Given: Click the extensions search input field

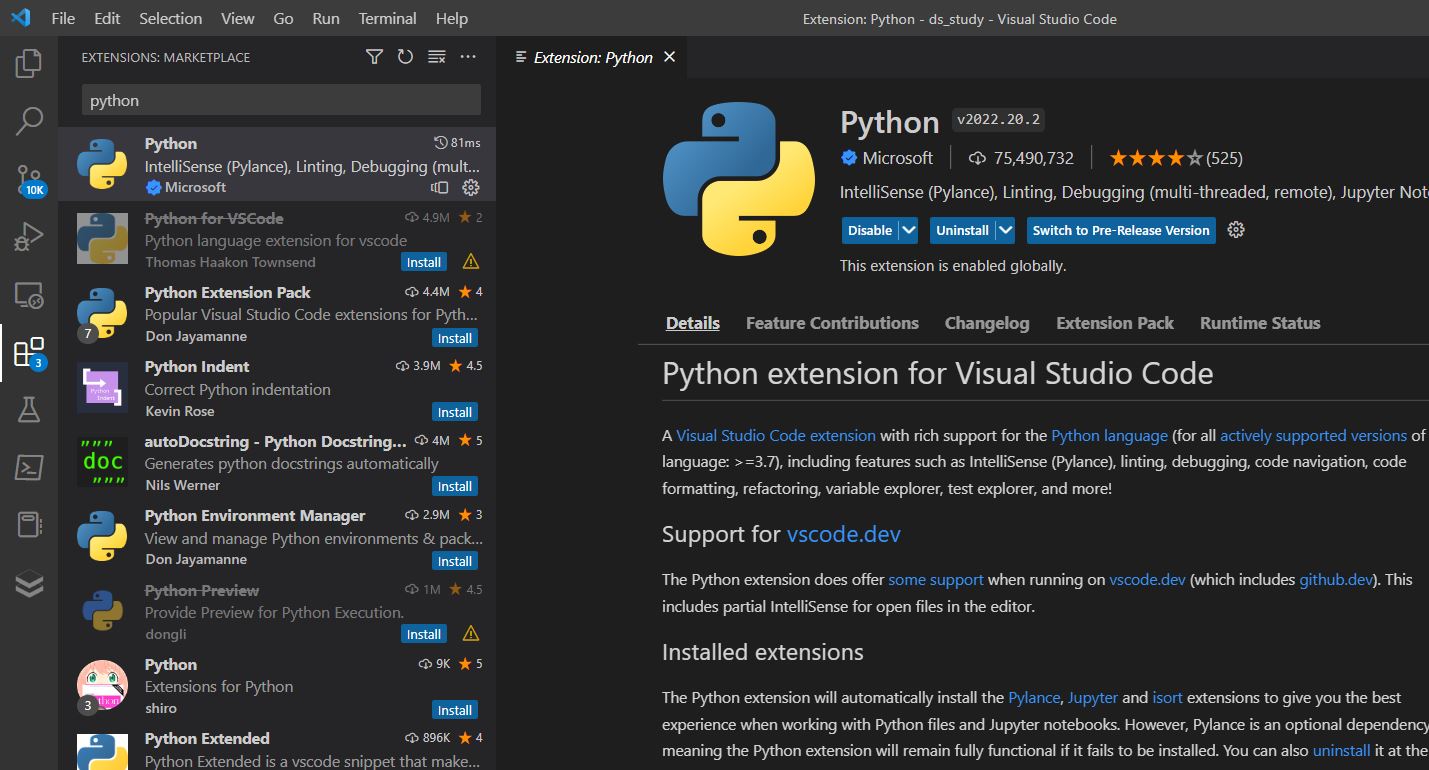Looking at the screenshot, I should click(x=281, y=100).
